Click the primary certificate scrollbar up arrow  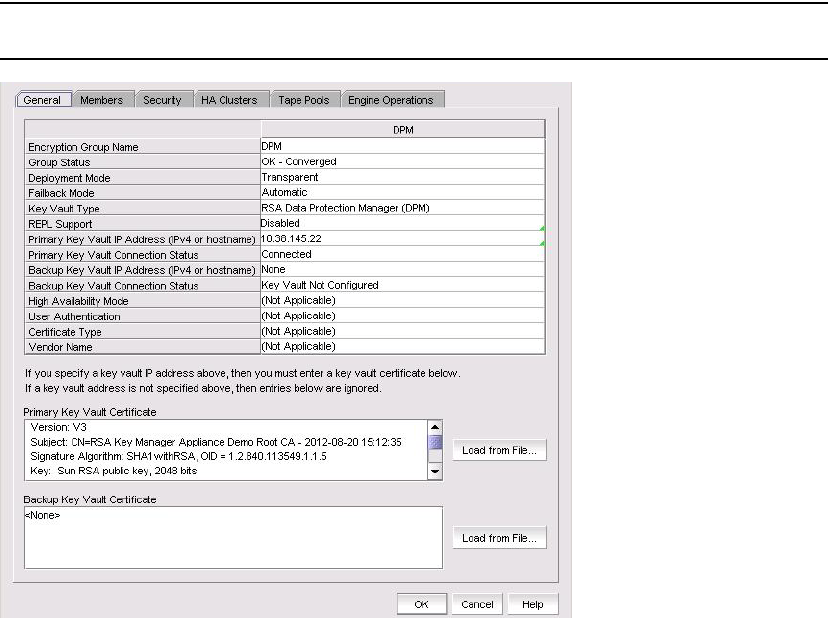click(435, 427)
